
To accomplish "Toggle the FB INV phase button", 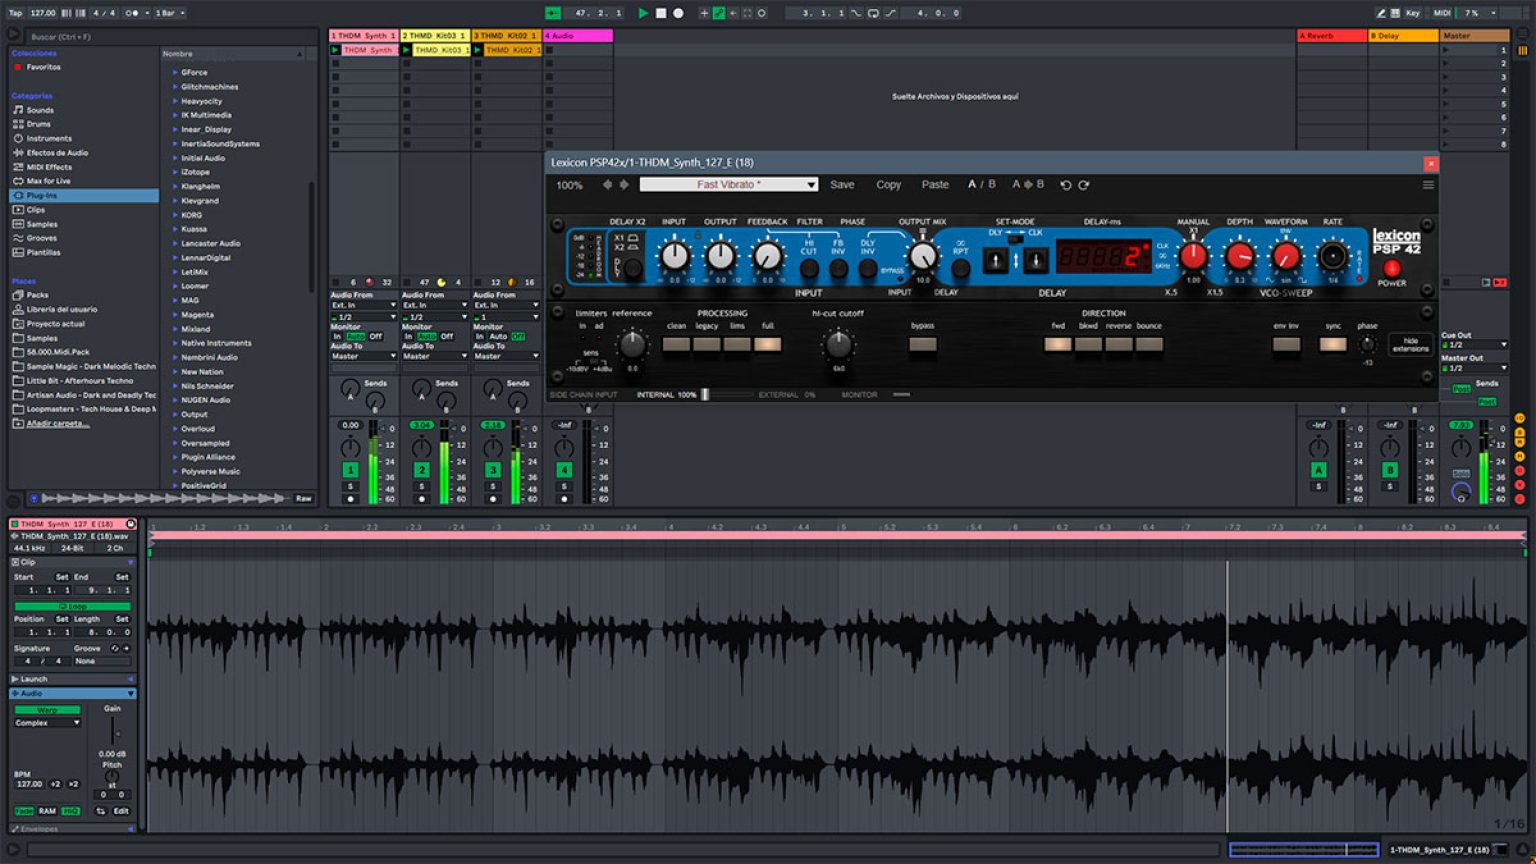I will [838, 268].
